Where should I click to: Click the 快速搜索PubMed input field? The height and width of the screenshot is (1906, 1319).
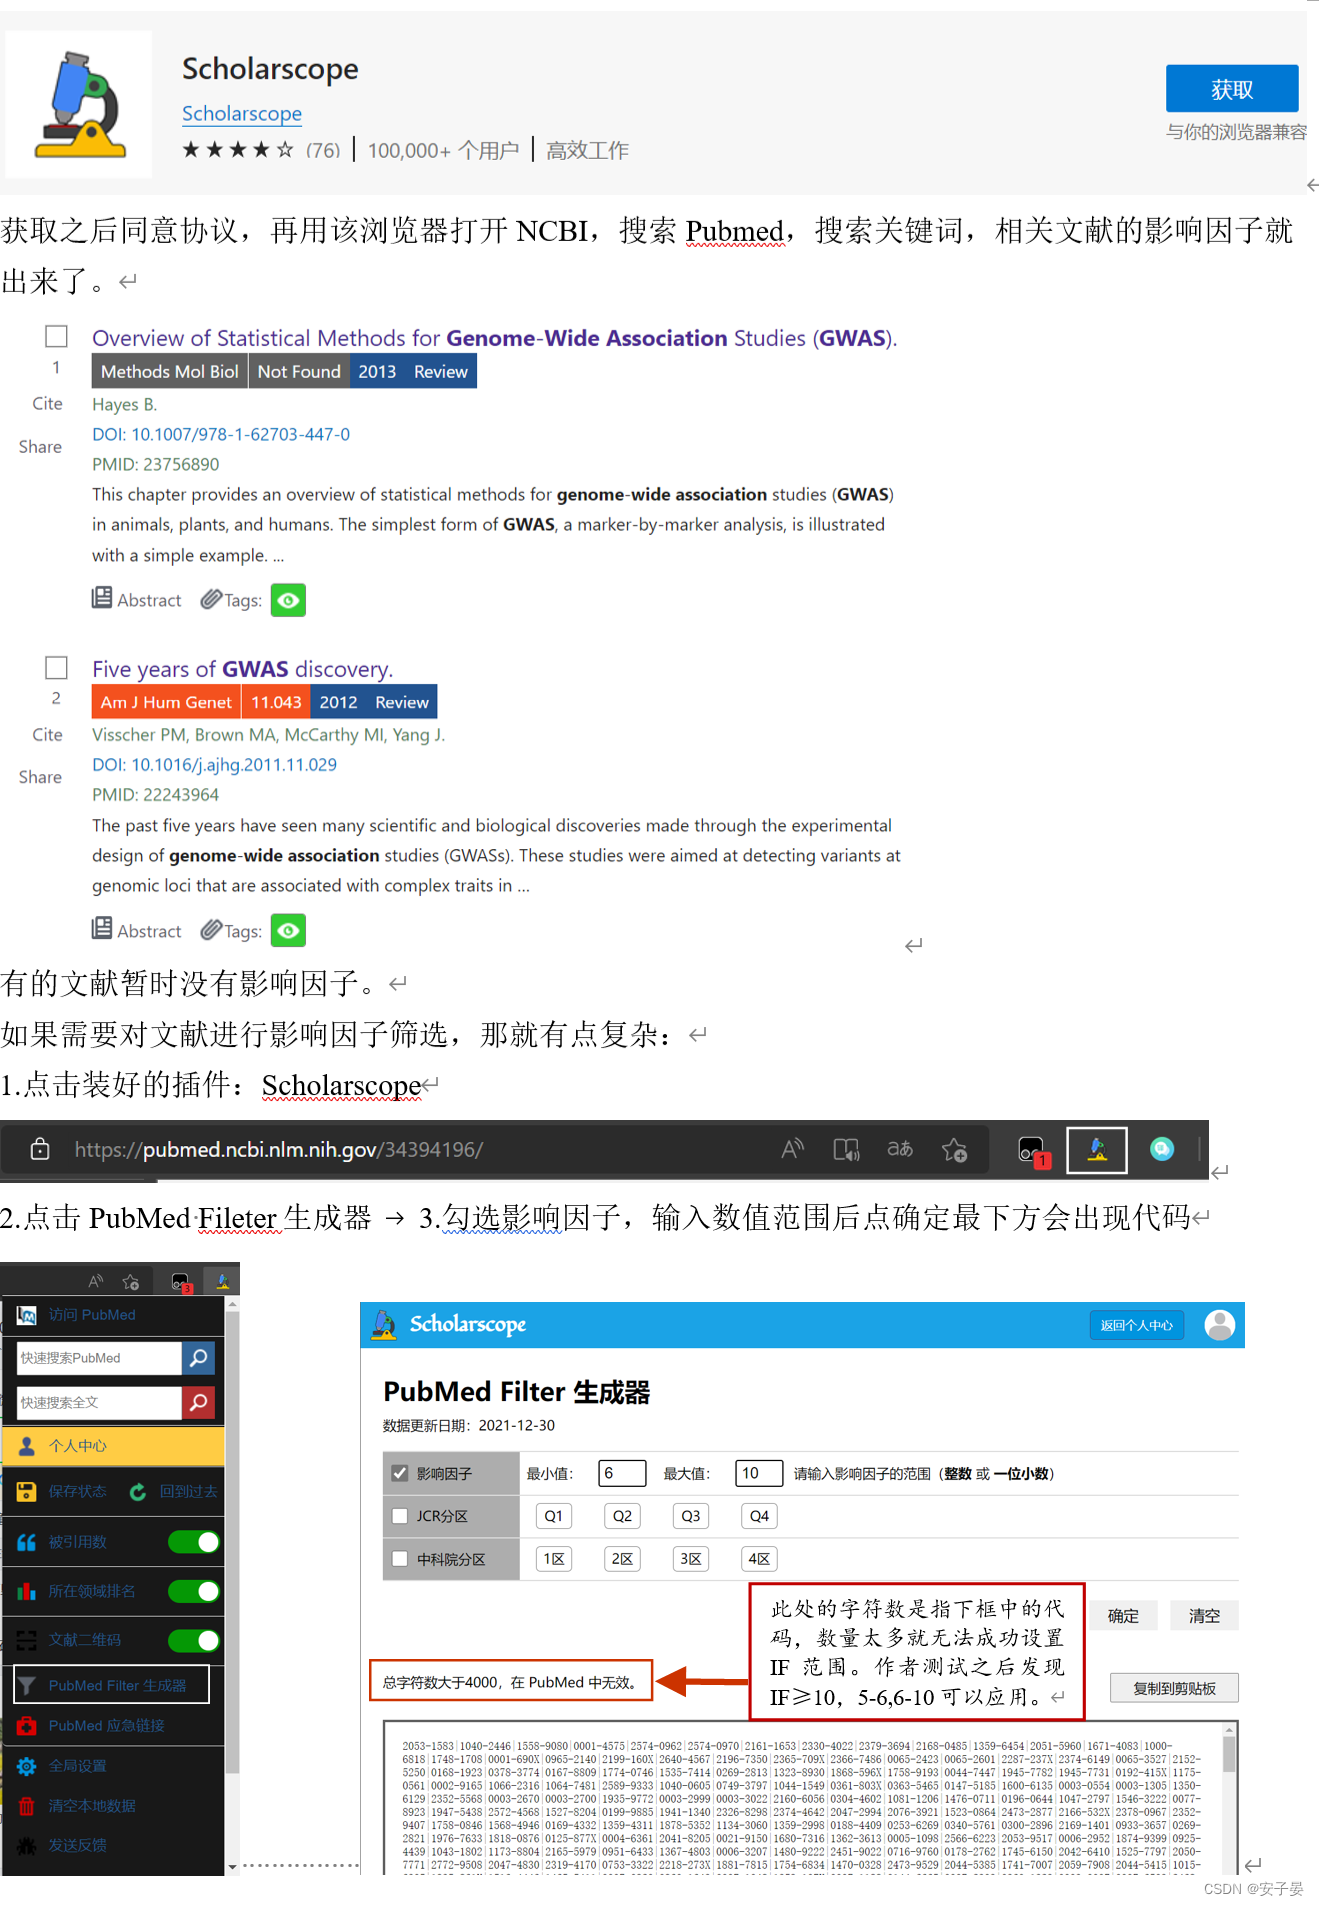pos(99,1358)
